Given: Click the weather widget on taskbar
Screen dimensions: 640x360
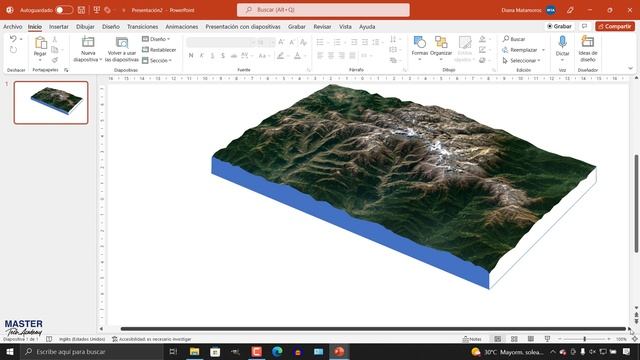Looking at the screenshot, I should pyautogui.click(x=507, y=351).
